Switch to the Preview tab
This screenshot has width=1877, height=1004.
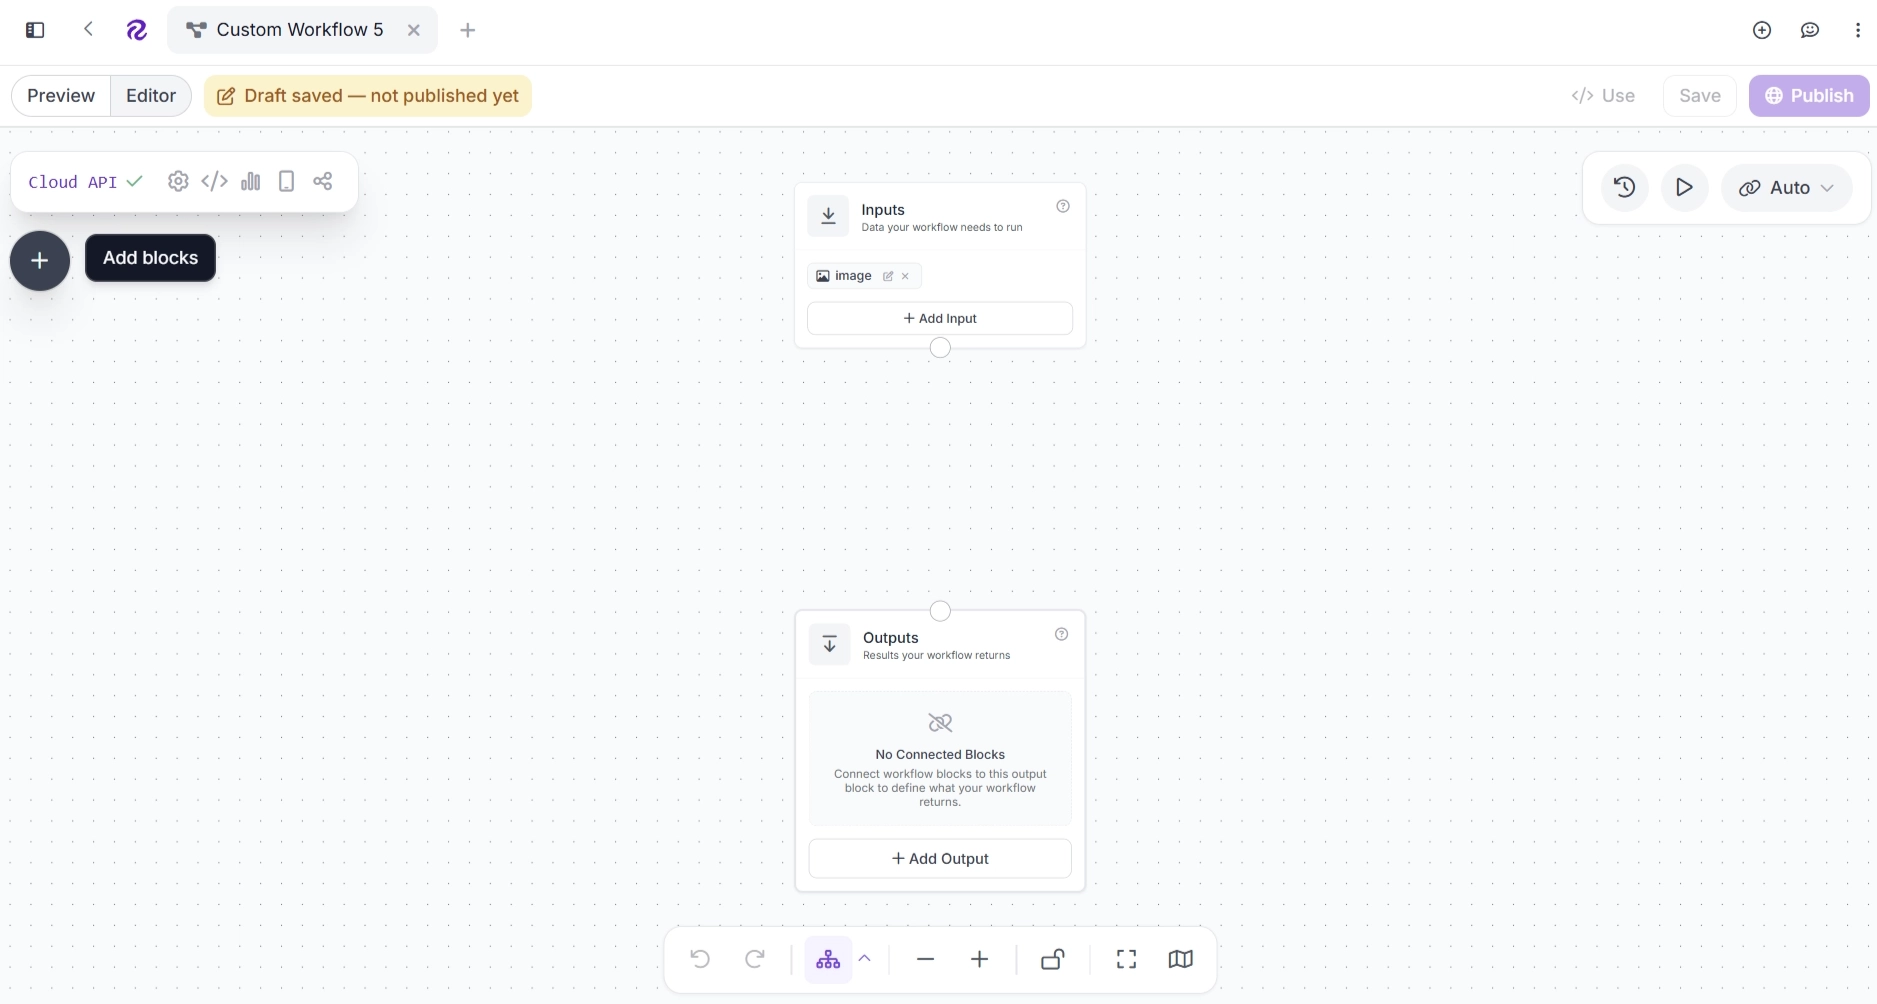[61, 96]
